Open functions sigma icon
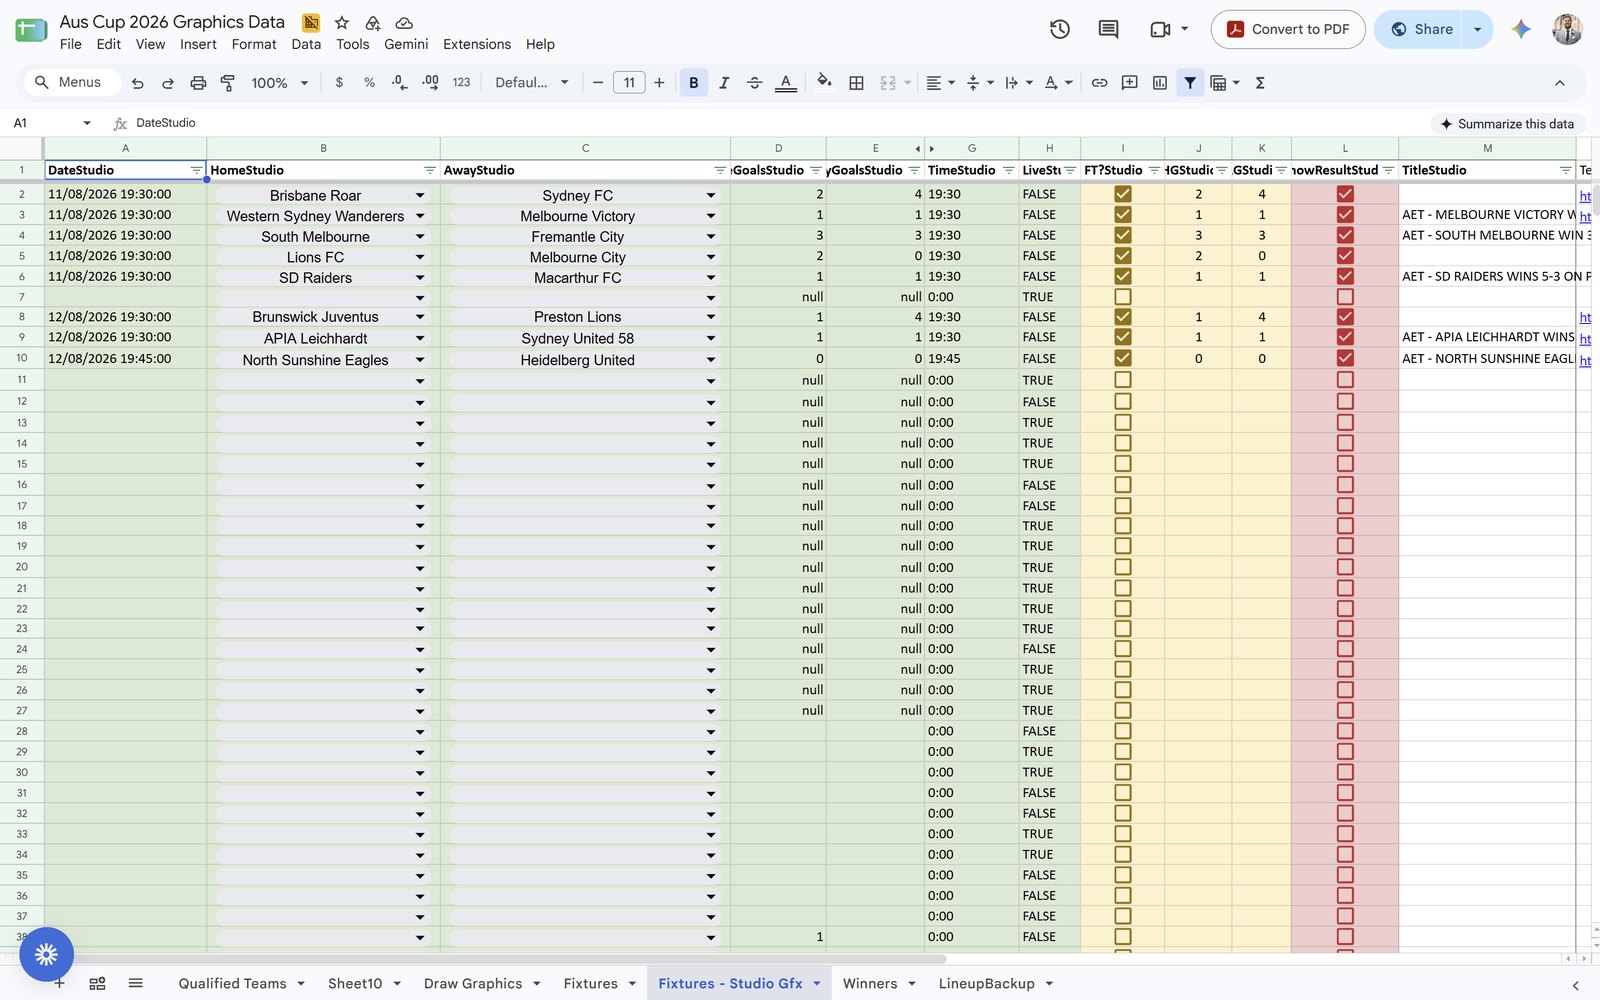The height and width of the screenshot is (1000, 1600). click(1260, 83)
